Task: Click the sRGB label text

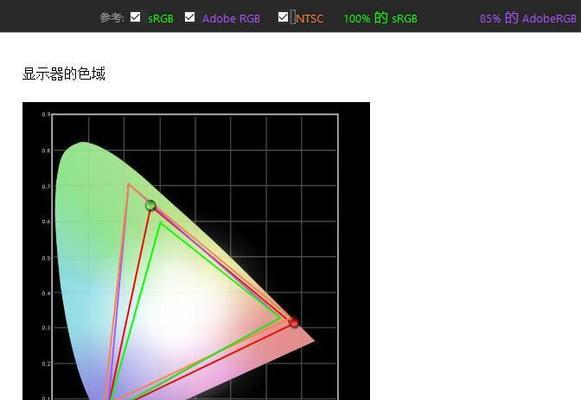Action: pyautogui.click(x=161, y=19)
